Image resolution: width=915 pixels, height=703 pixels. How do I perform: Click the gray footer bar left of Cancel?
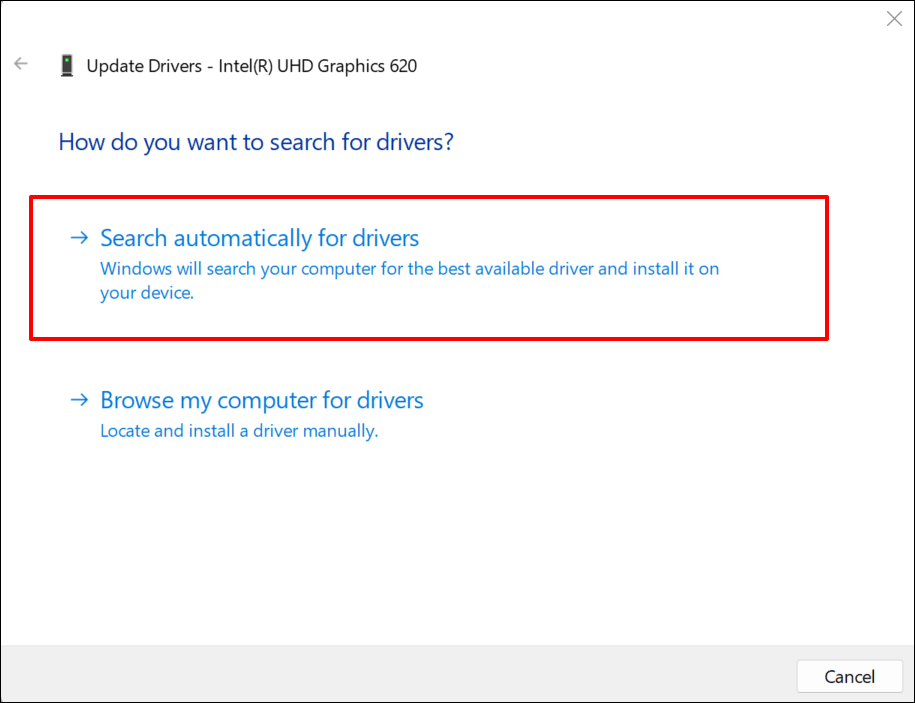[400, 675]
